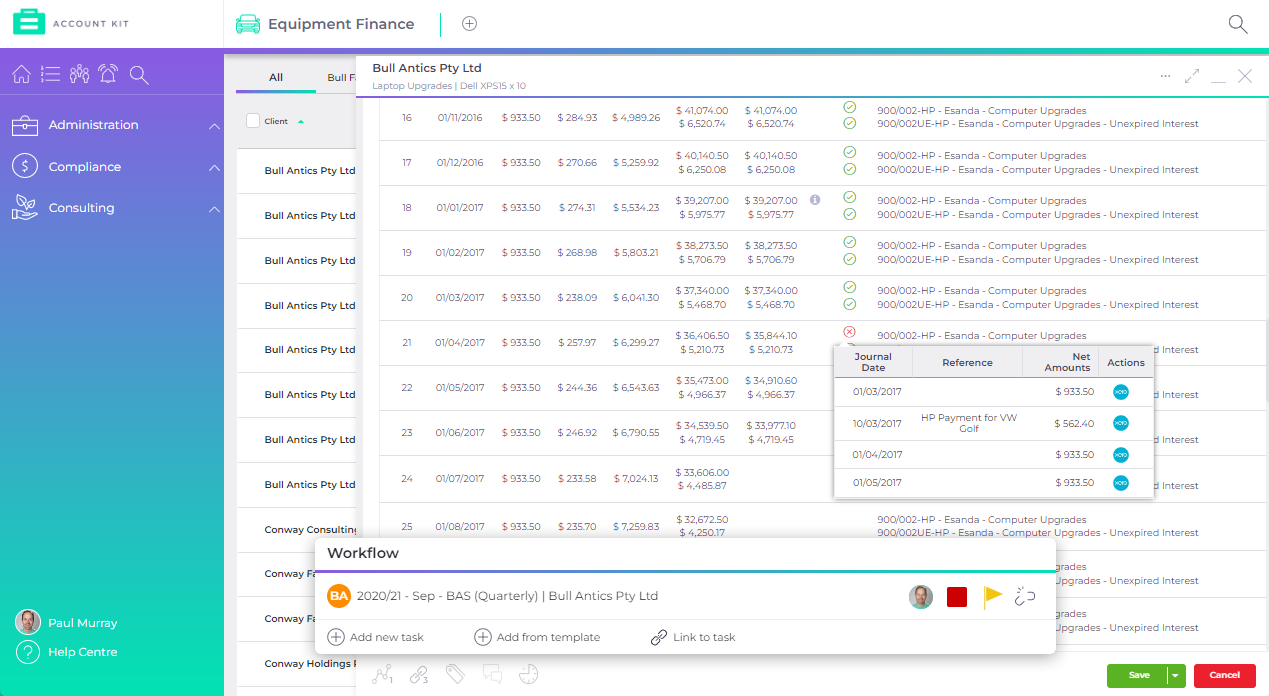This screenshot has height=696, width=1269.
Task: Collapse the Compliance section chevron
Action: click(214, 168)
